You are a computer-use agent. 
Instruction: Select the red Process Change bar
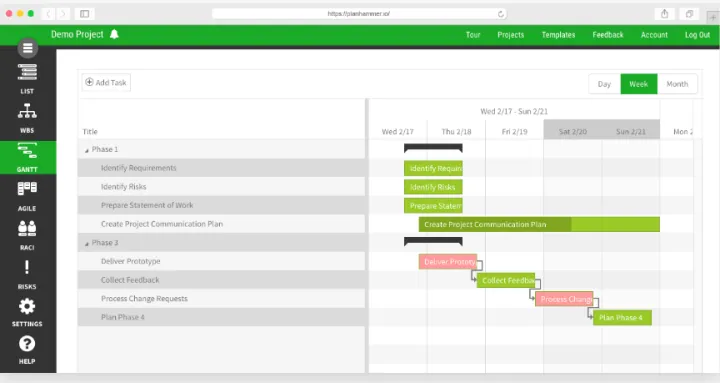coord(564,299)
